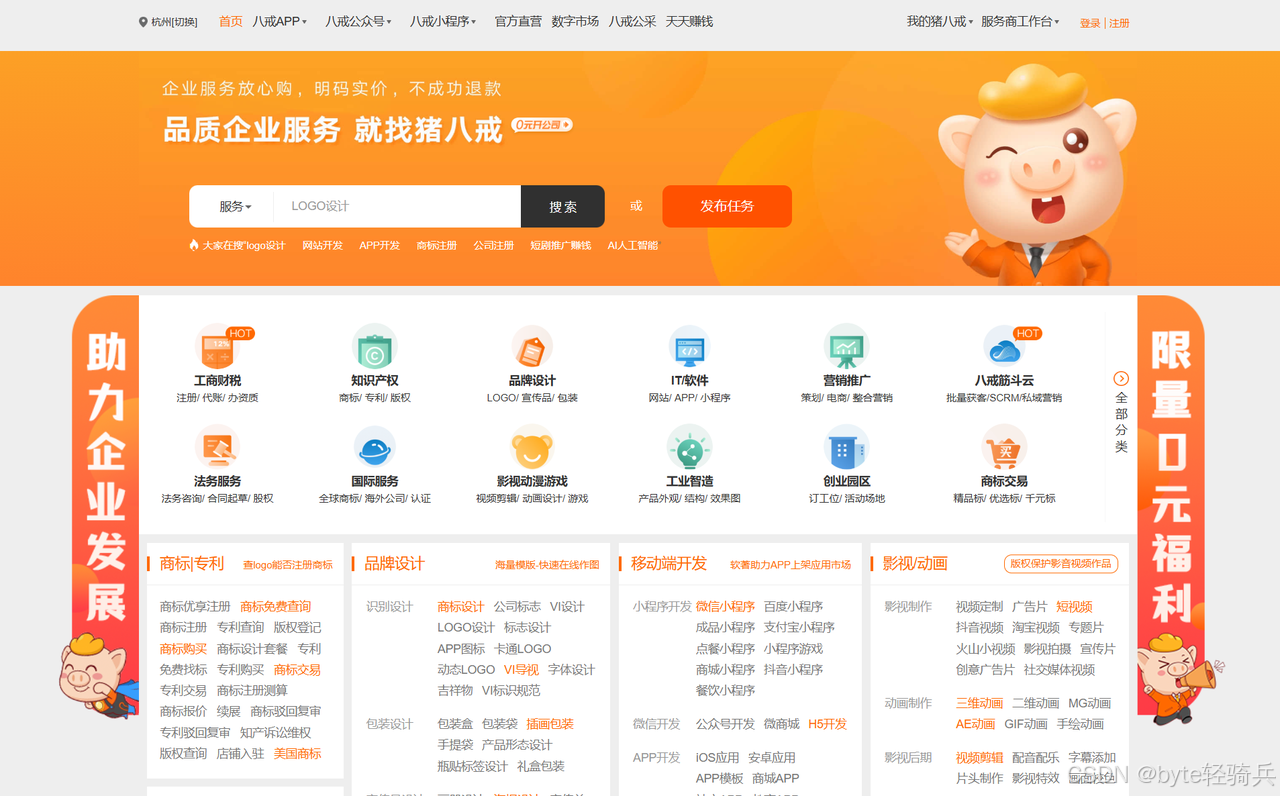Open the 国际服务 globe icon
Viewport: 1280px width, 796px height.
(x=375, y=449)
